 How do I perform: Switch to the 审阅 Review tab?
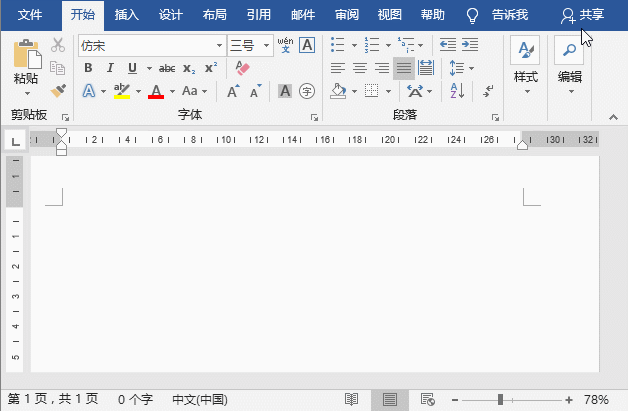(x=347, y=15)
